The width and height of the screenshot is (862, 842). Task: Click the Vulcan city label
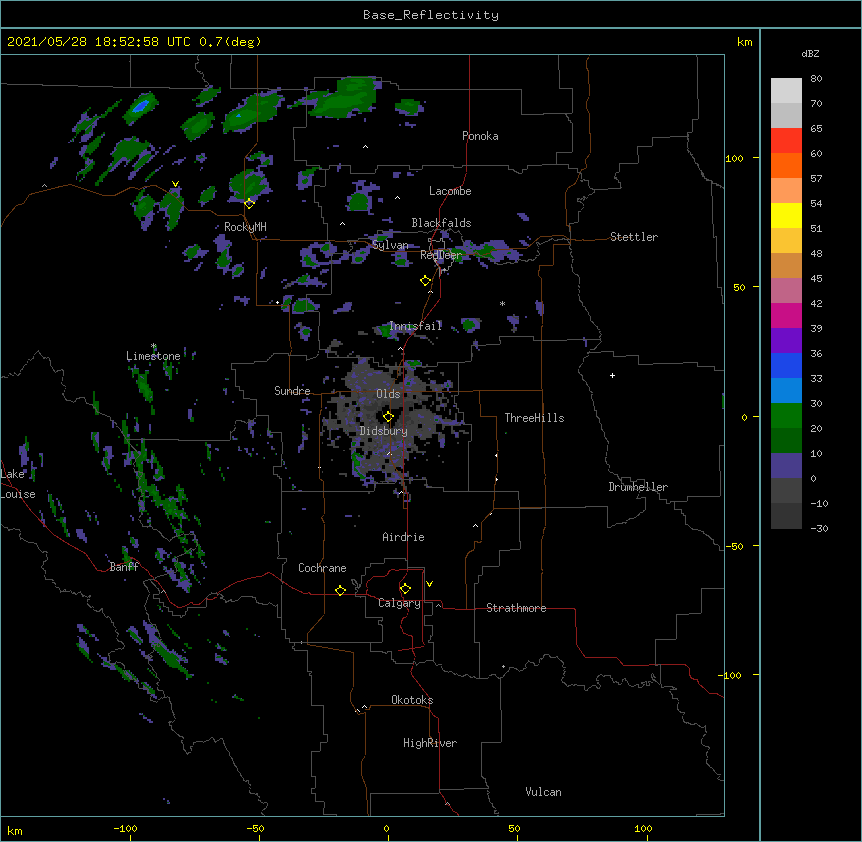[x=543, y=792]
